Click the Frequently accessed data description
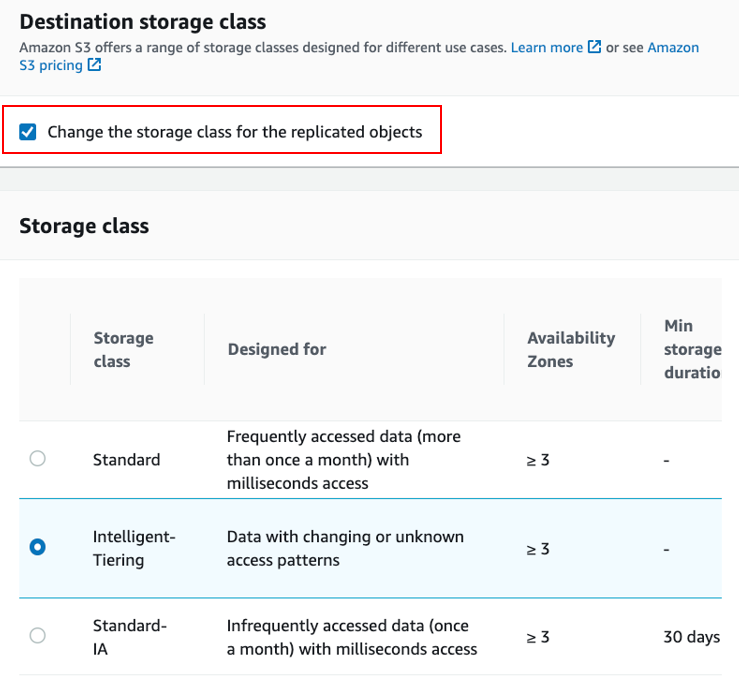This screenshot has width=739, height=680. click(x=343, y=460)
